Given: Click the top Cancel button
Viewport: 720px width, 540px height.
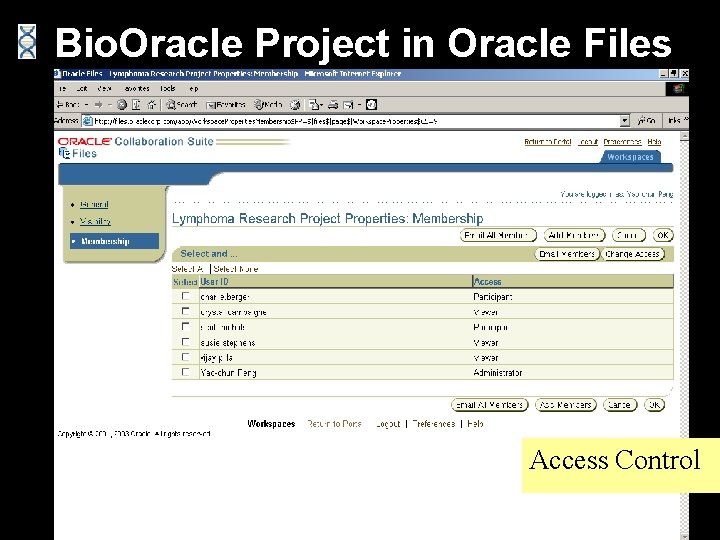Looking at the screenshot, I should [x=629, y=236].
